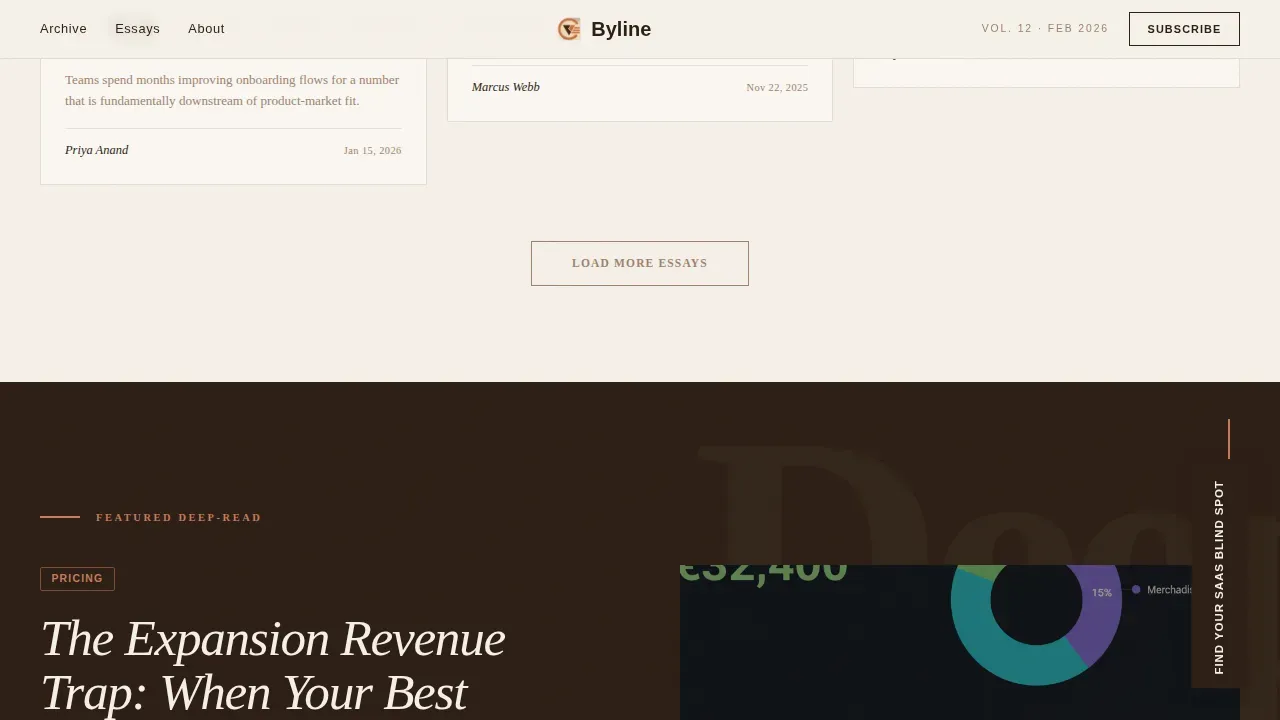Open The Expansion Revenue Trap headline

tap(273, 666)
